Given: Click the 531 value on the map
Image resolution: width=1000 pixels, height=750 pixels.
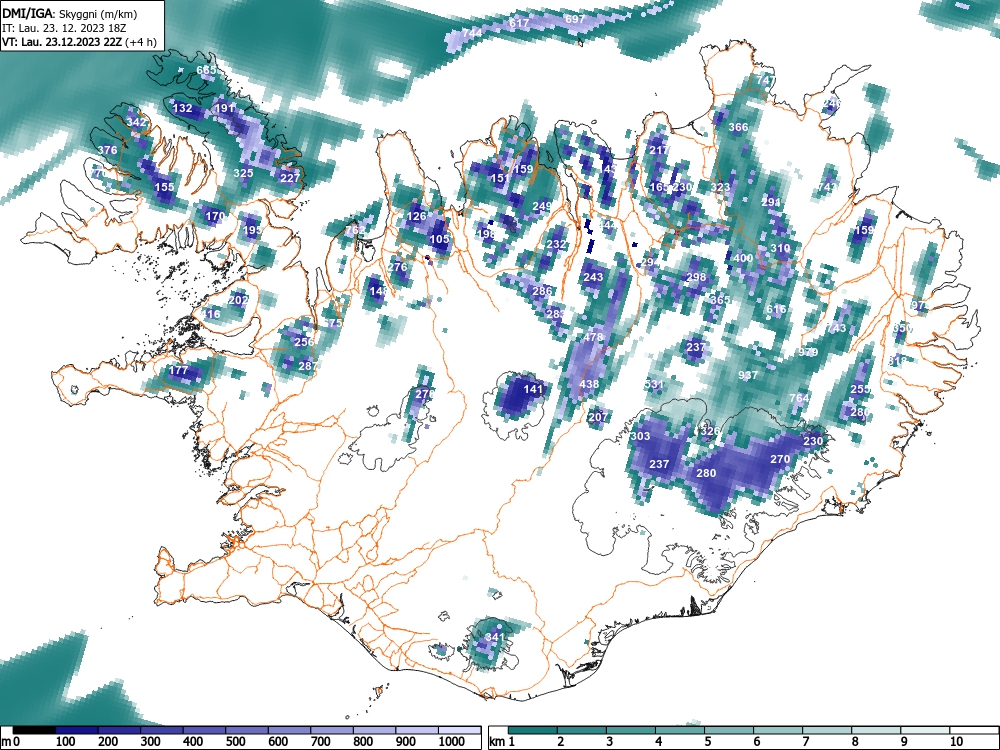Looking at the screenshot, I should [x=654, y=384].
